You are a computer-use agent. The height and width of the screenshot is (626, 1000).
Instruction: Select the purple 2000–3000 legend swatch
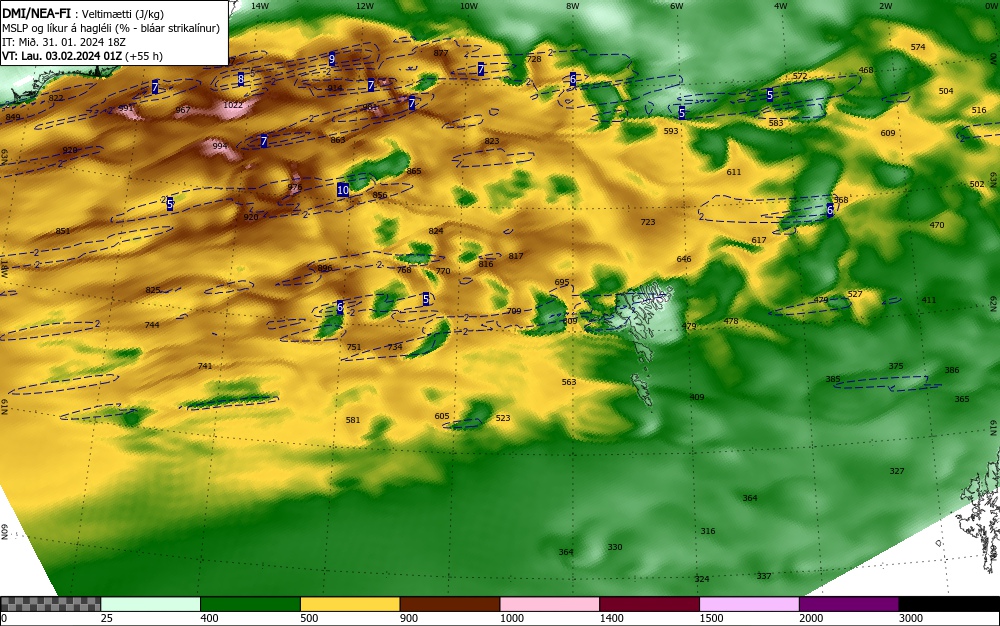point(849,604)
